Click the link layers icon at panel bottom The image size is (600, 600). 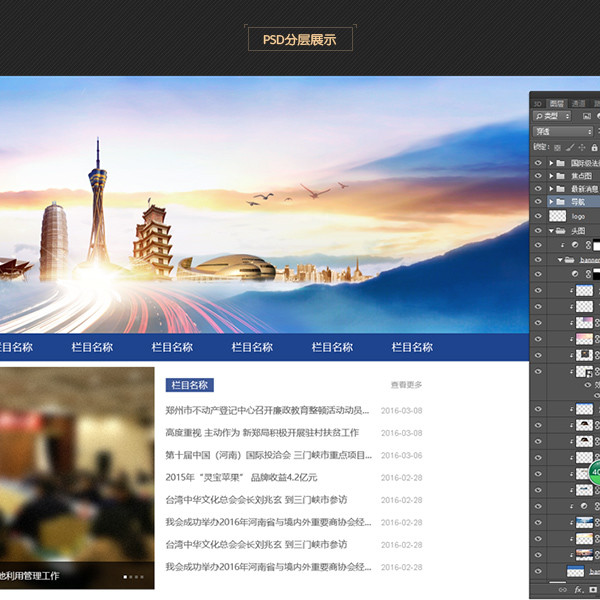pyautogui.click(x=562, y=590)
